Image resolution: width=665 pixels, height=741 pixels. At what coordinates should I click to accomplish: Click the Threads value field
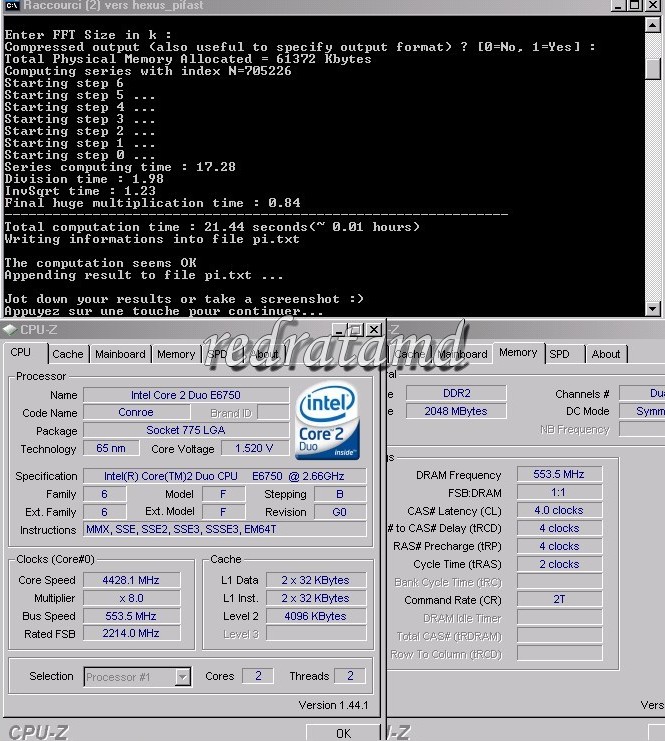(x=350, y=676)
